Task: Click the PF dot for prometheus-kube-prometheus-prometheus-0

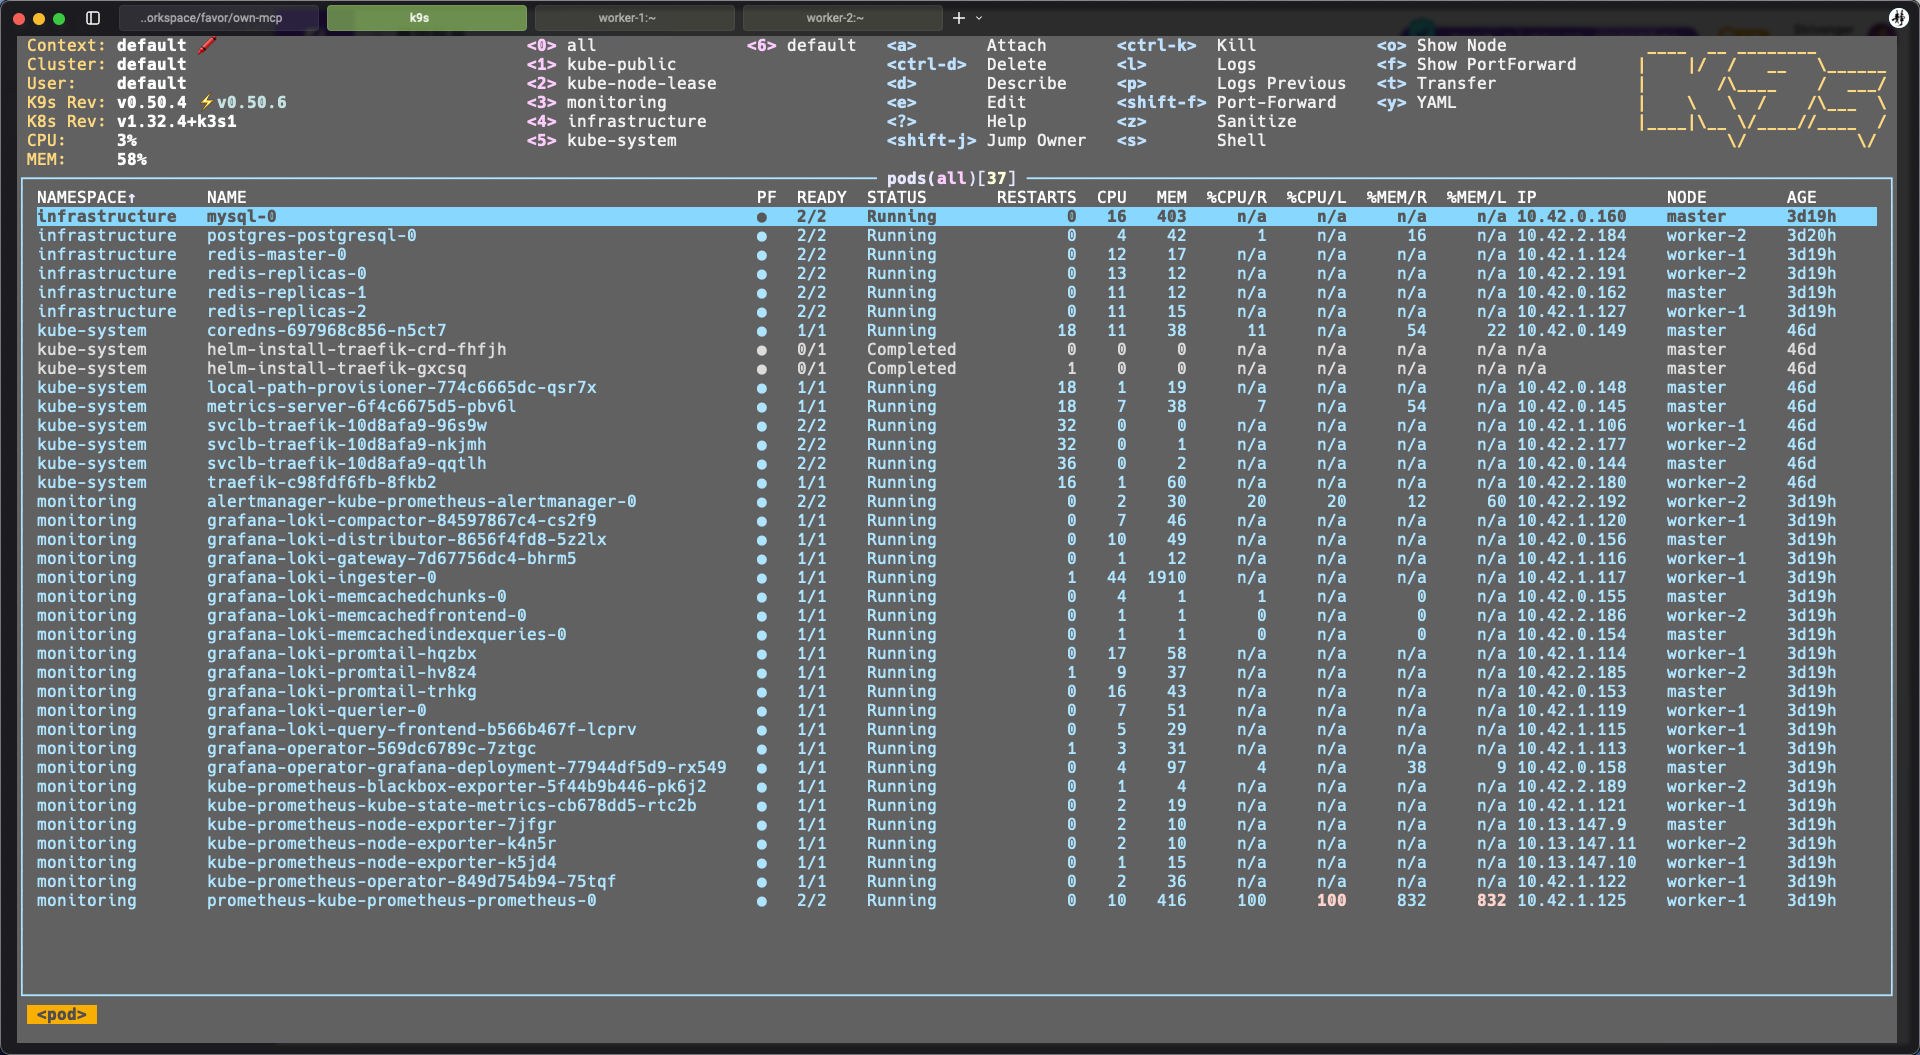Action: click(762, 901)
